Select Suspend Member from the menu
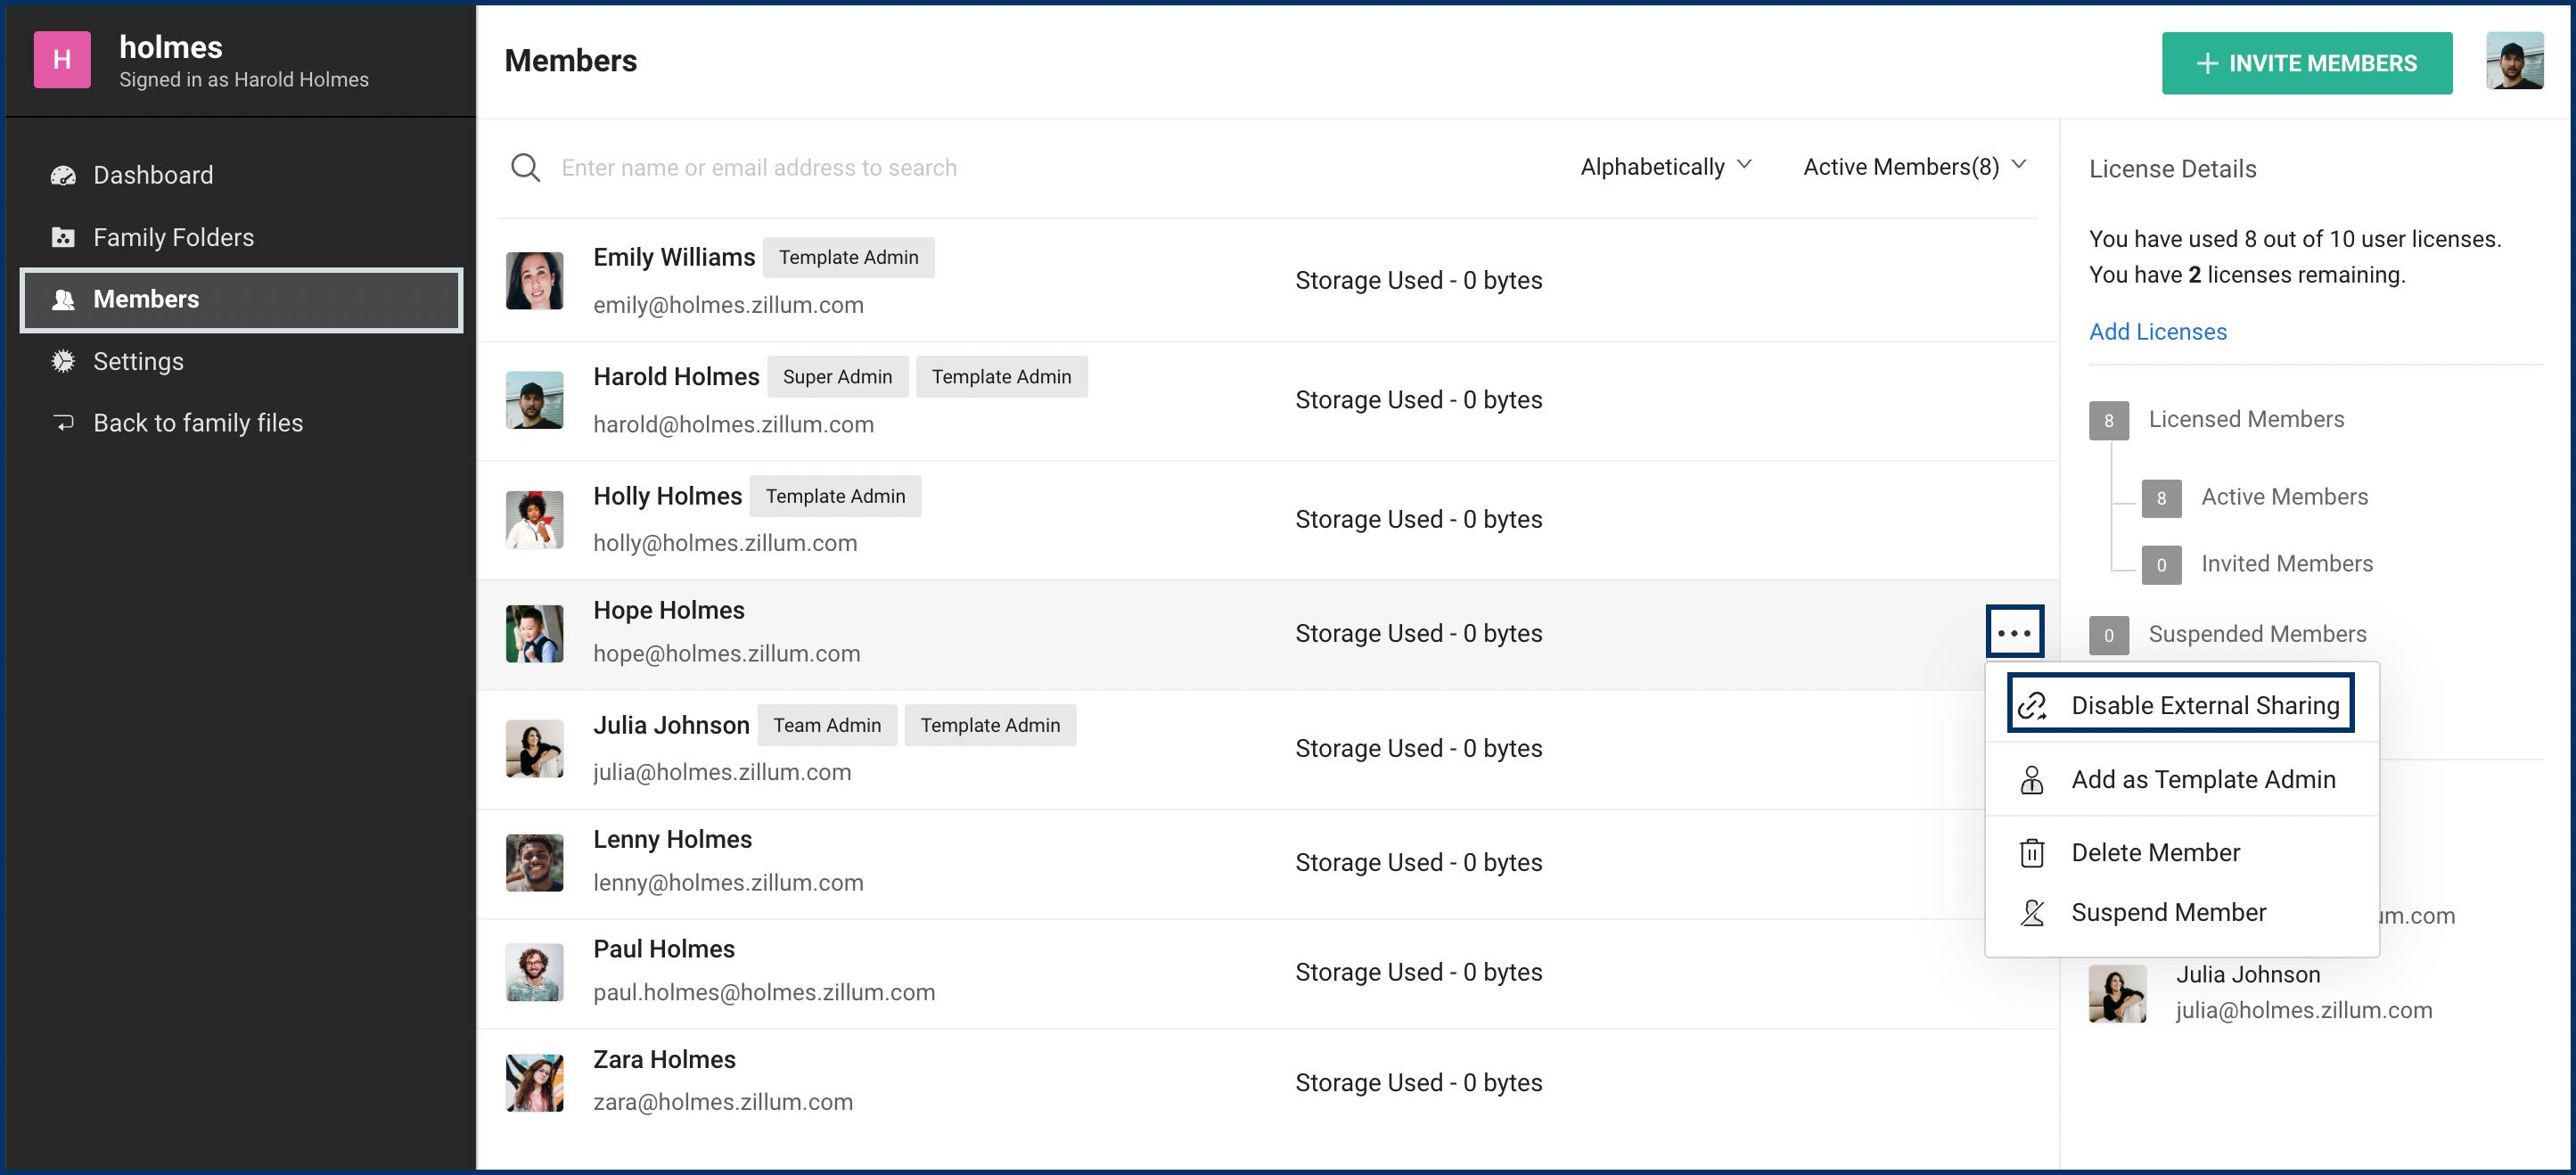 (2168, 912)
